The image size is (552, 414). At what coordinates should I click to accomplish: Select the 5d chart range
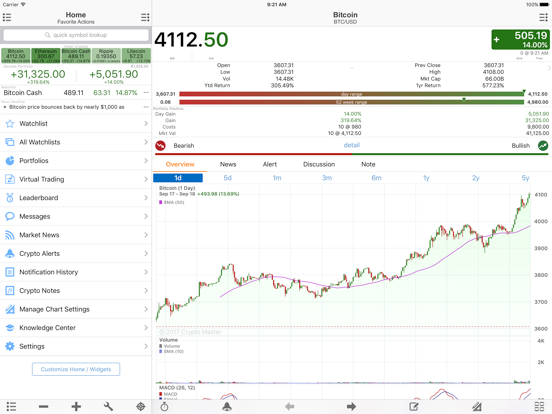(227, 178)
